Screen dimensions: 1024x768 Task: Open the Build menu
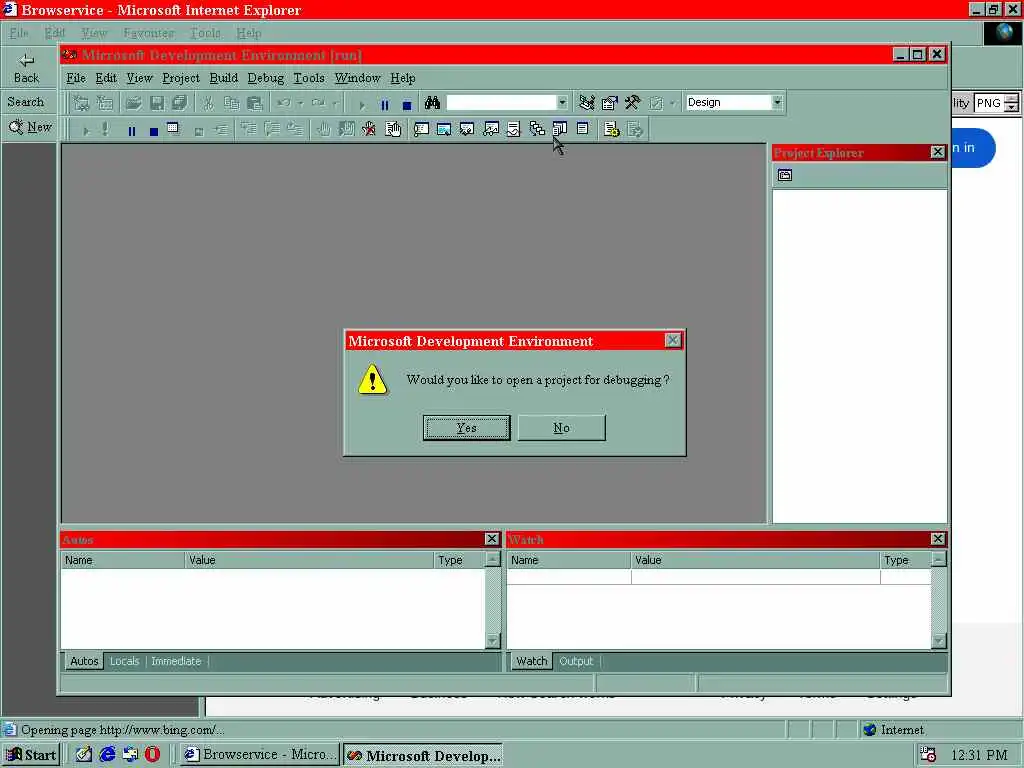(x=223, y=78)
